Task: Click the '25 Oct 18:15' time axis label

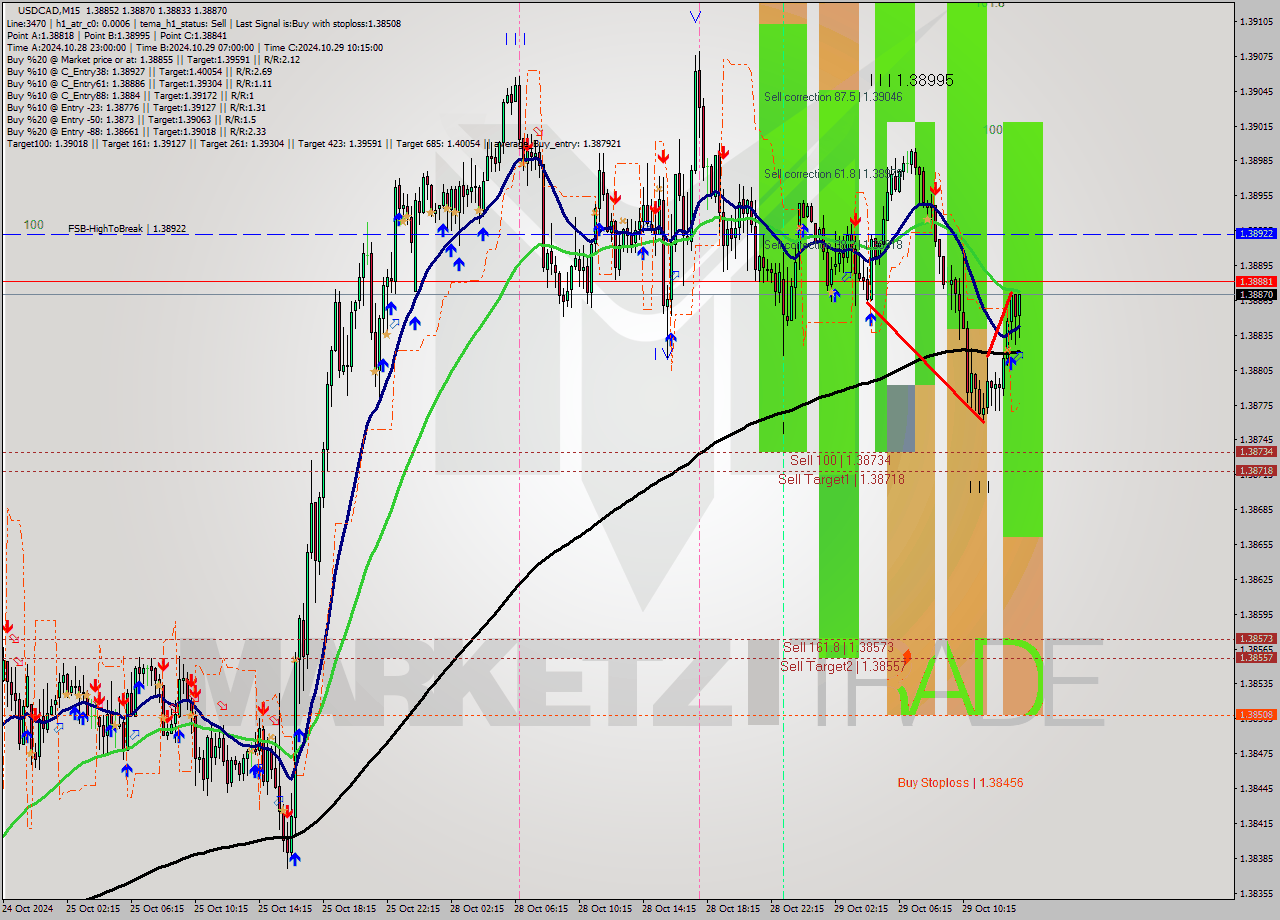Action: [348, 909]
